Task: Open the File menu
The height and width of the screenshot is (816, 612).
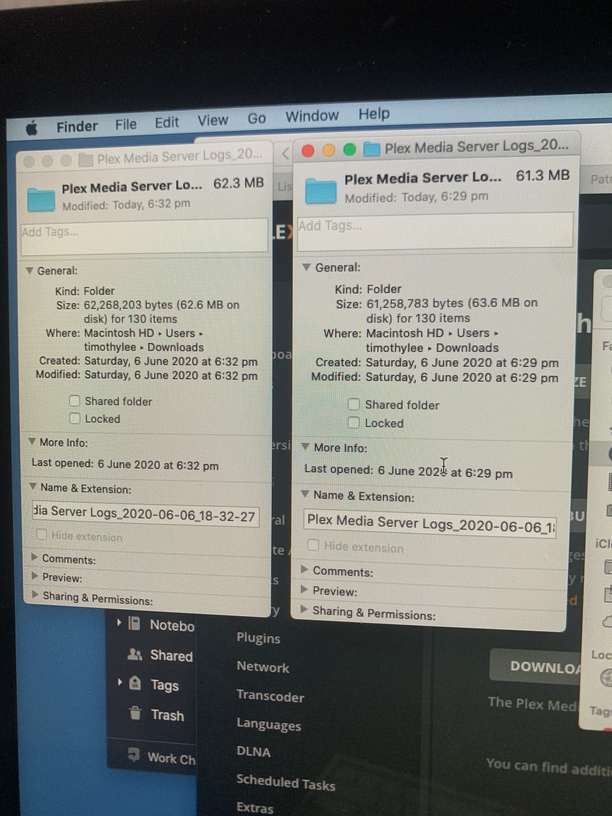Action: click(x=126, y=124)
